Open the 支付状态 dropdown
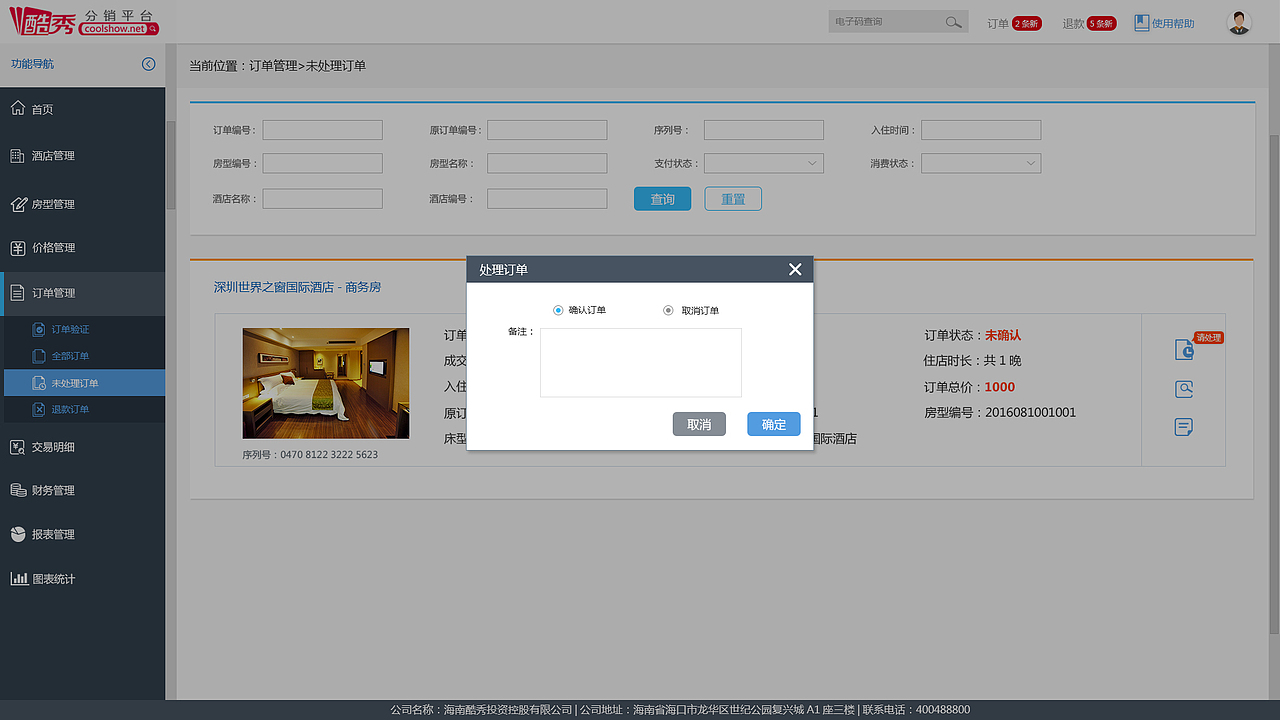Image resolution: width=1280 pixels, height=720 pixels. coord(763,163)
